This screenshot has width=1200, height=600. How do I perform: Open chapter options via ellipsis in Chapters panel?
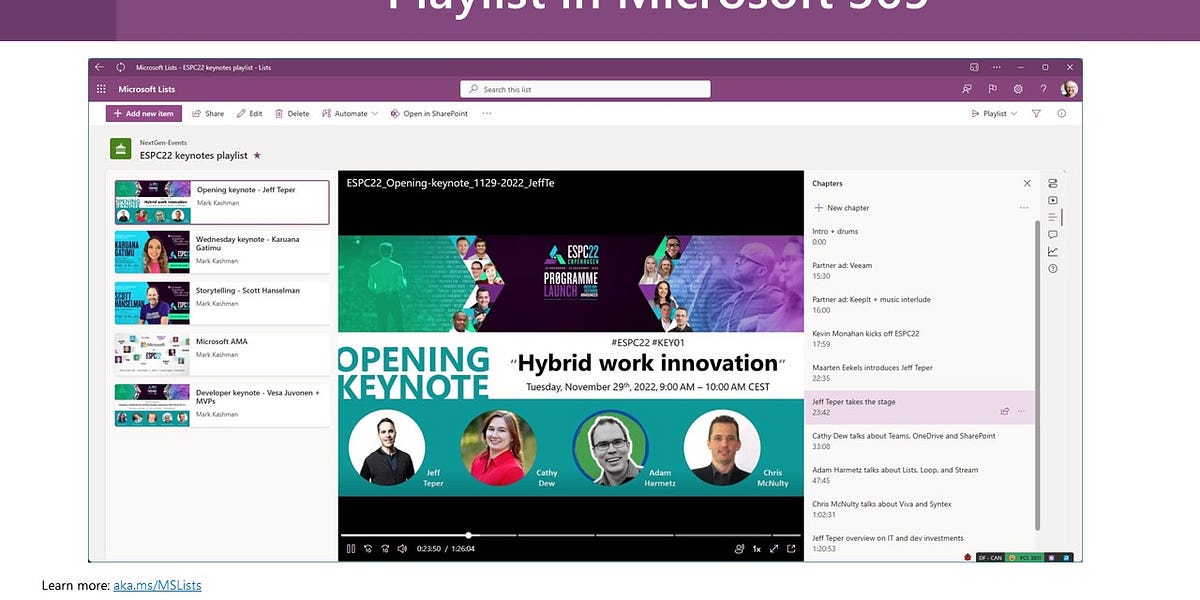click(1023, 207)
